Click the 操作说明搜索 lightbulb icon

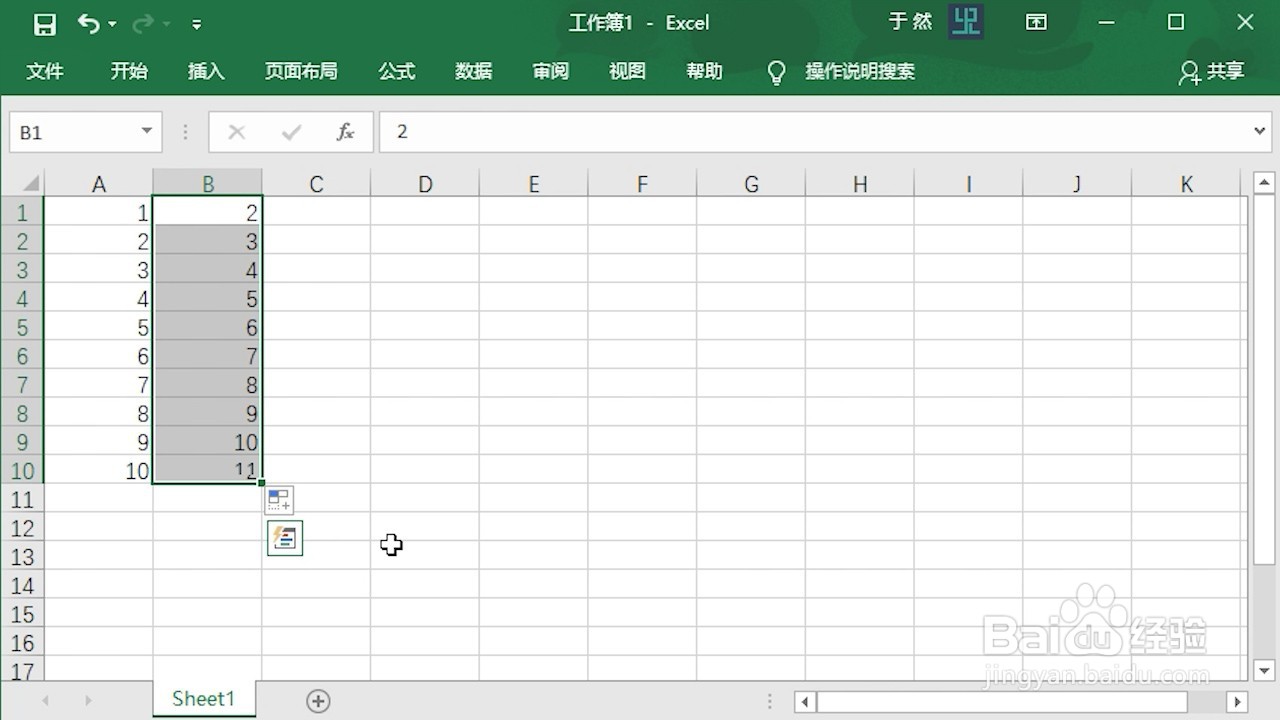[776, 71]
